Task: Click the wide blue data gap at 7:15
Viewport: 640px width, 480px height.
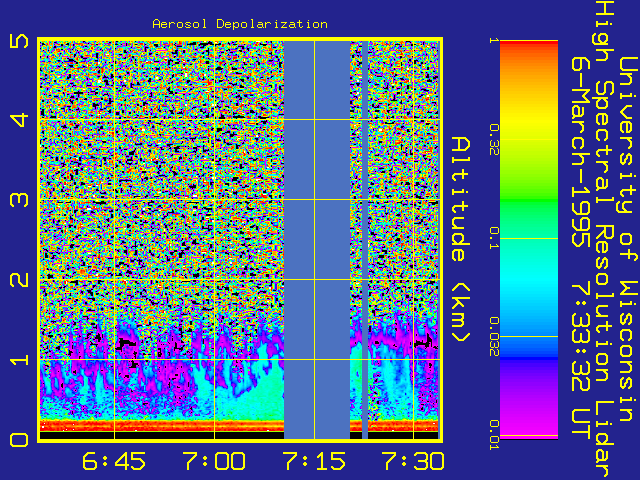Action: pos(317,240)
